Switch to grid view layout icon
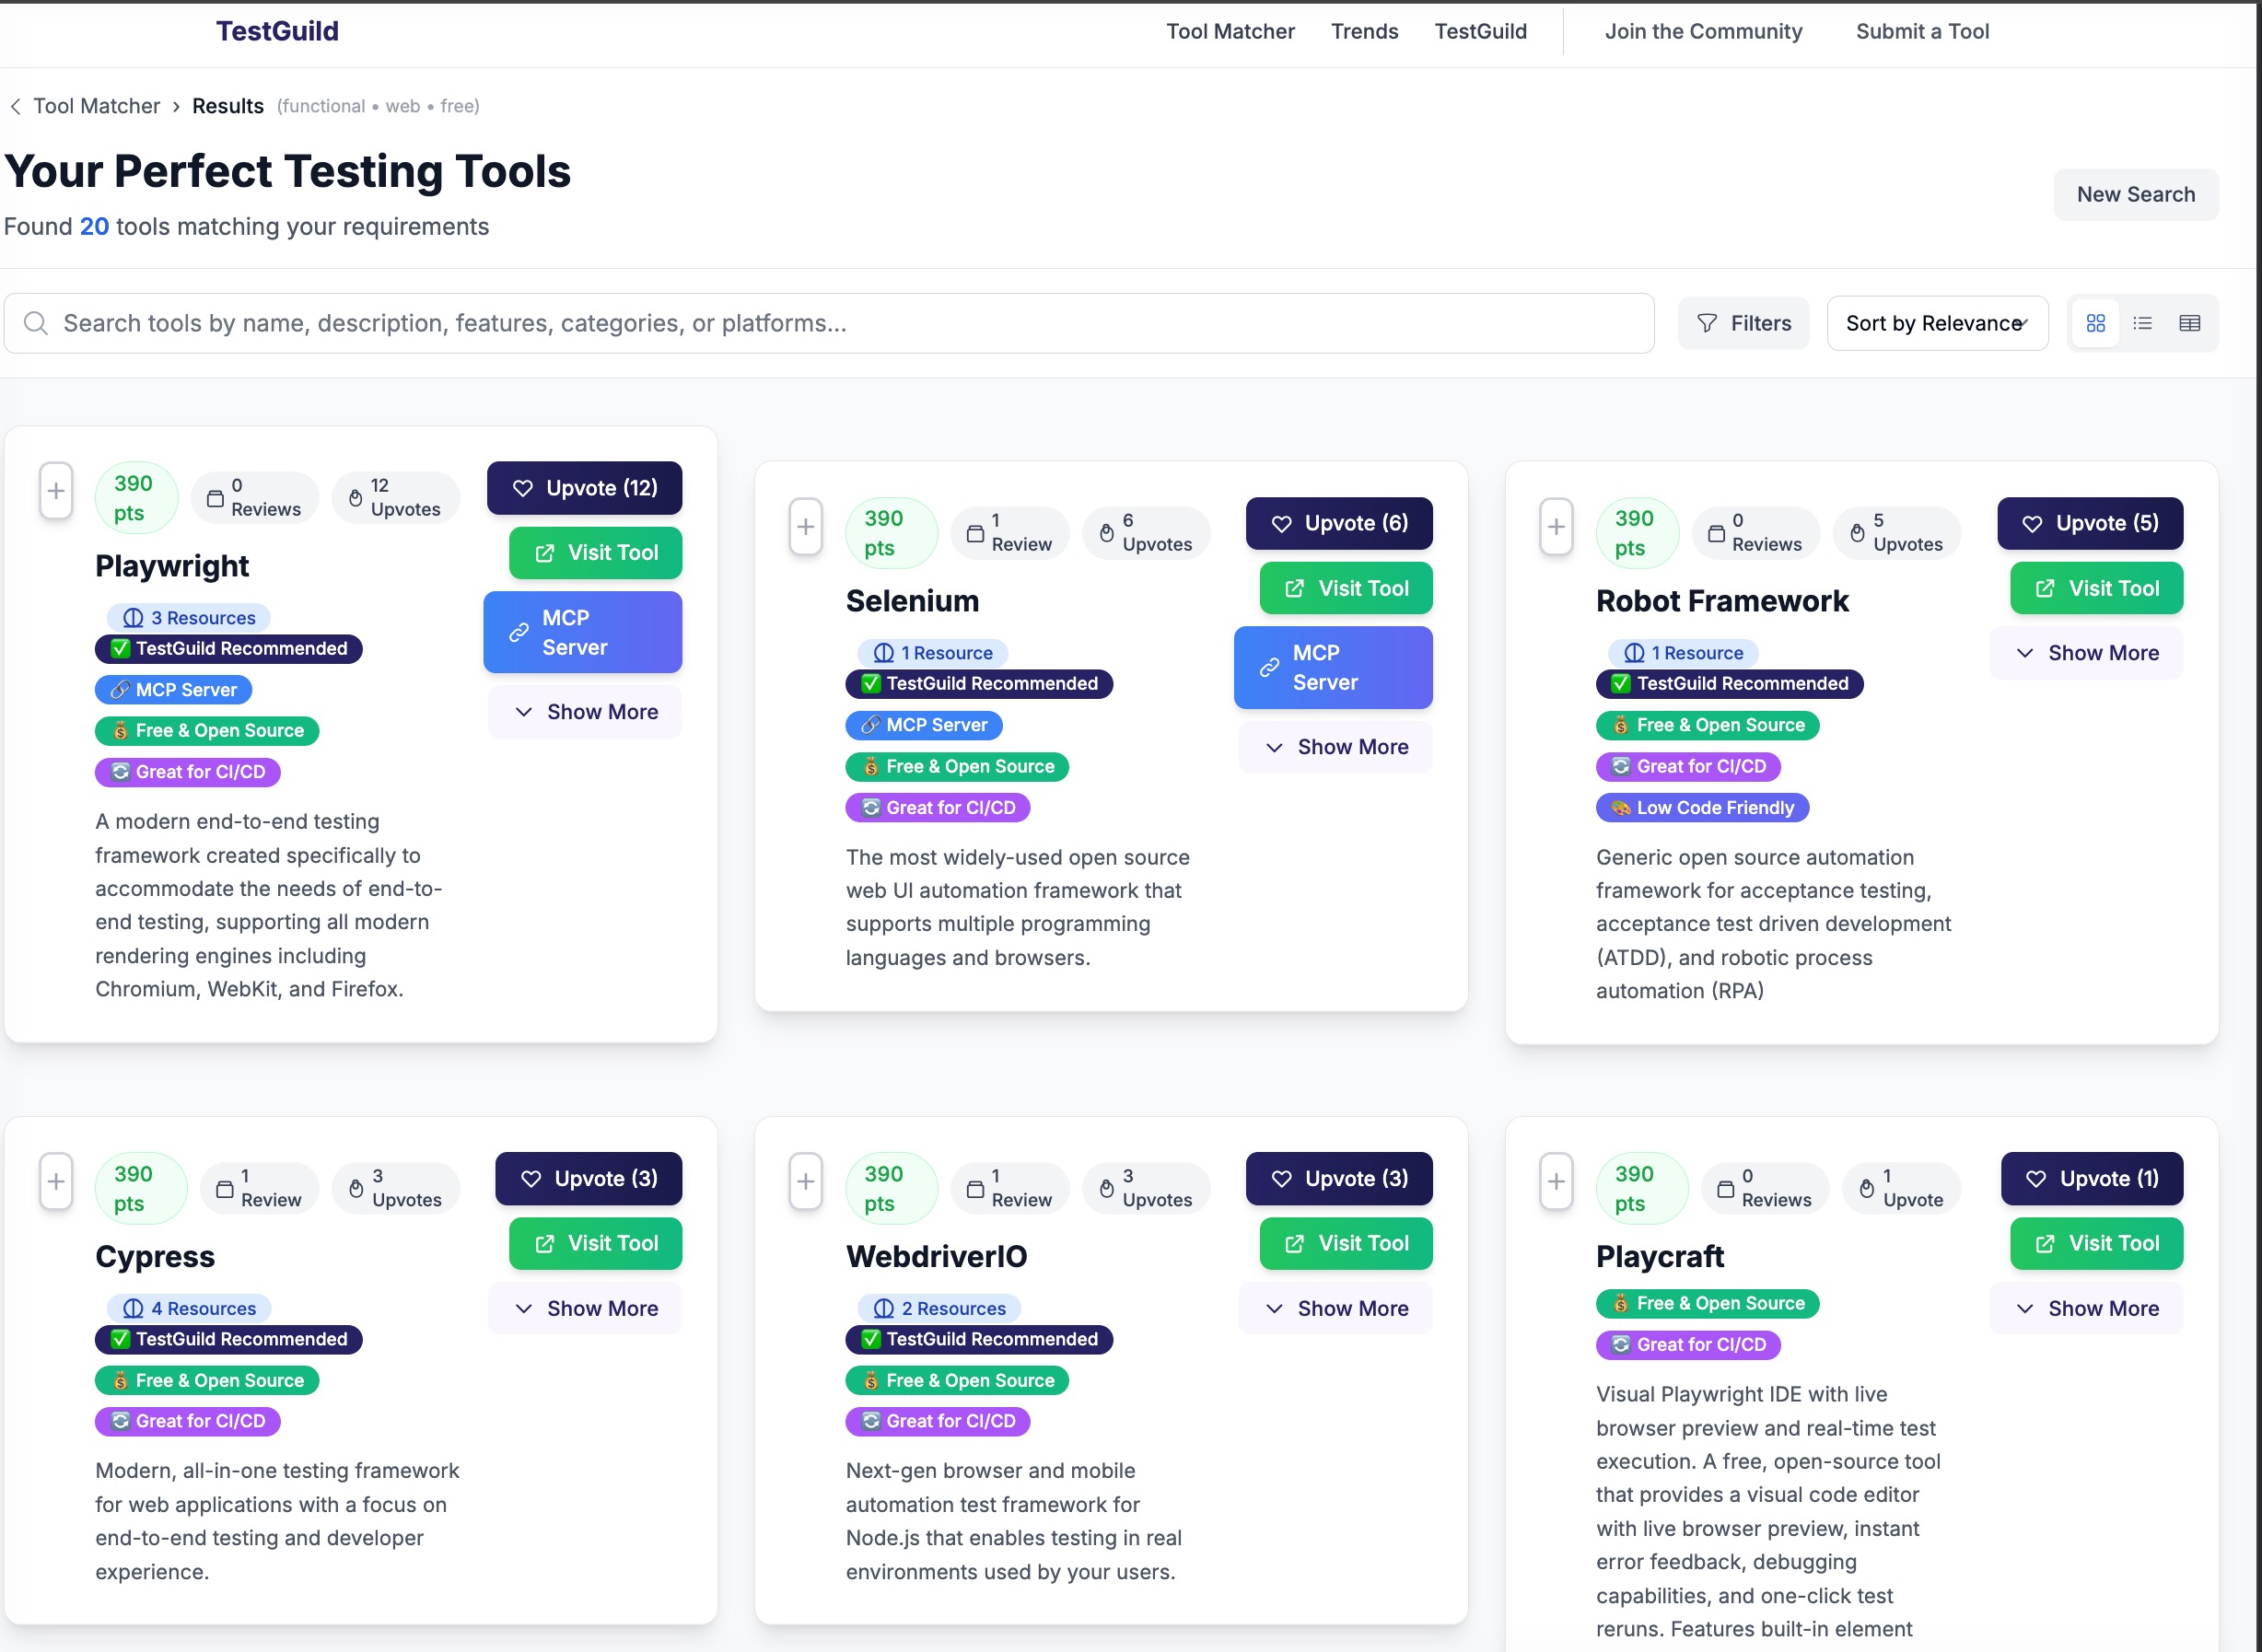 pyautogui.click(x=2095, y=323)
